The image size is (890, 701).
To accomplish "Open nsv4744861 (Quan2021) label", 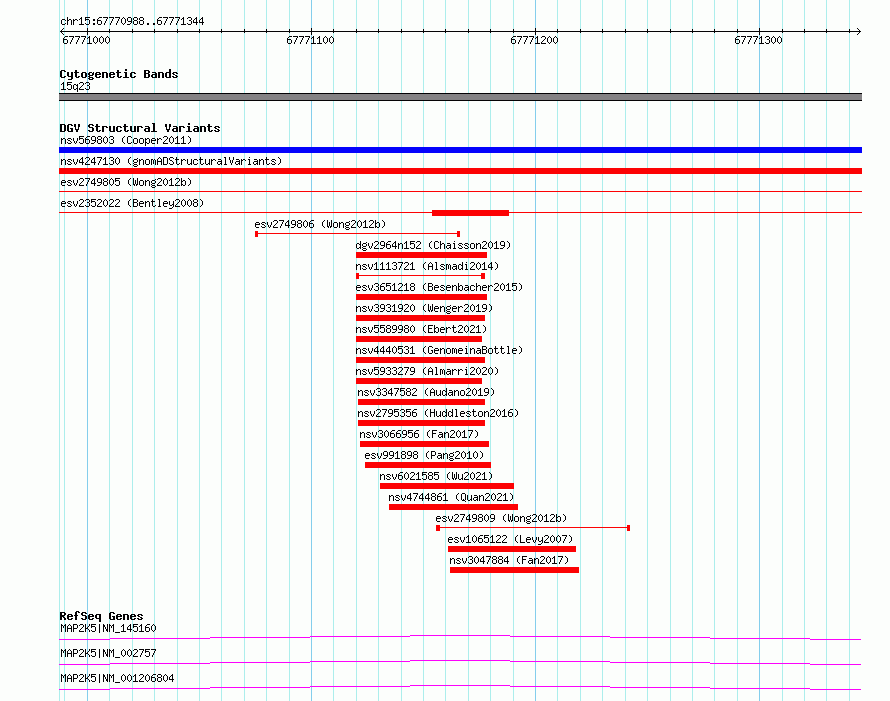I will pos(451,497).
